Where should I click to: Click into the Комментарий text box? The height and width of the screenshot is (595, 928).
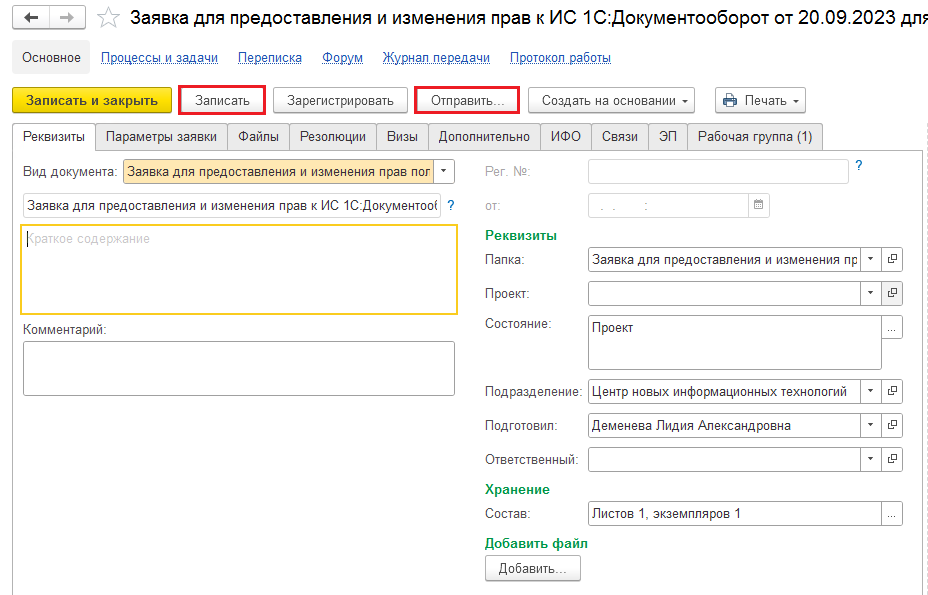239,368
